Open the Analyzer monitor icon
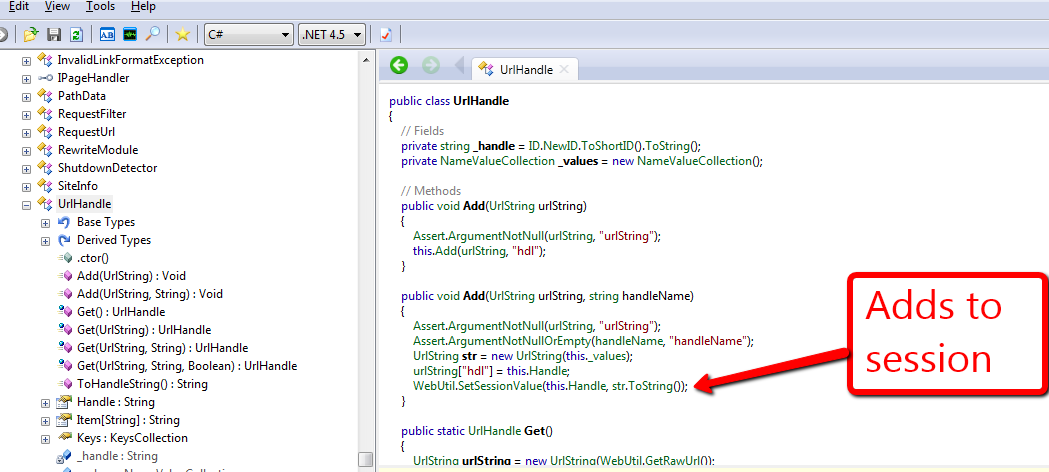This screenshot has width=1049, height=472. (x=130, y=34)
